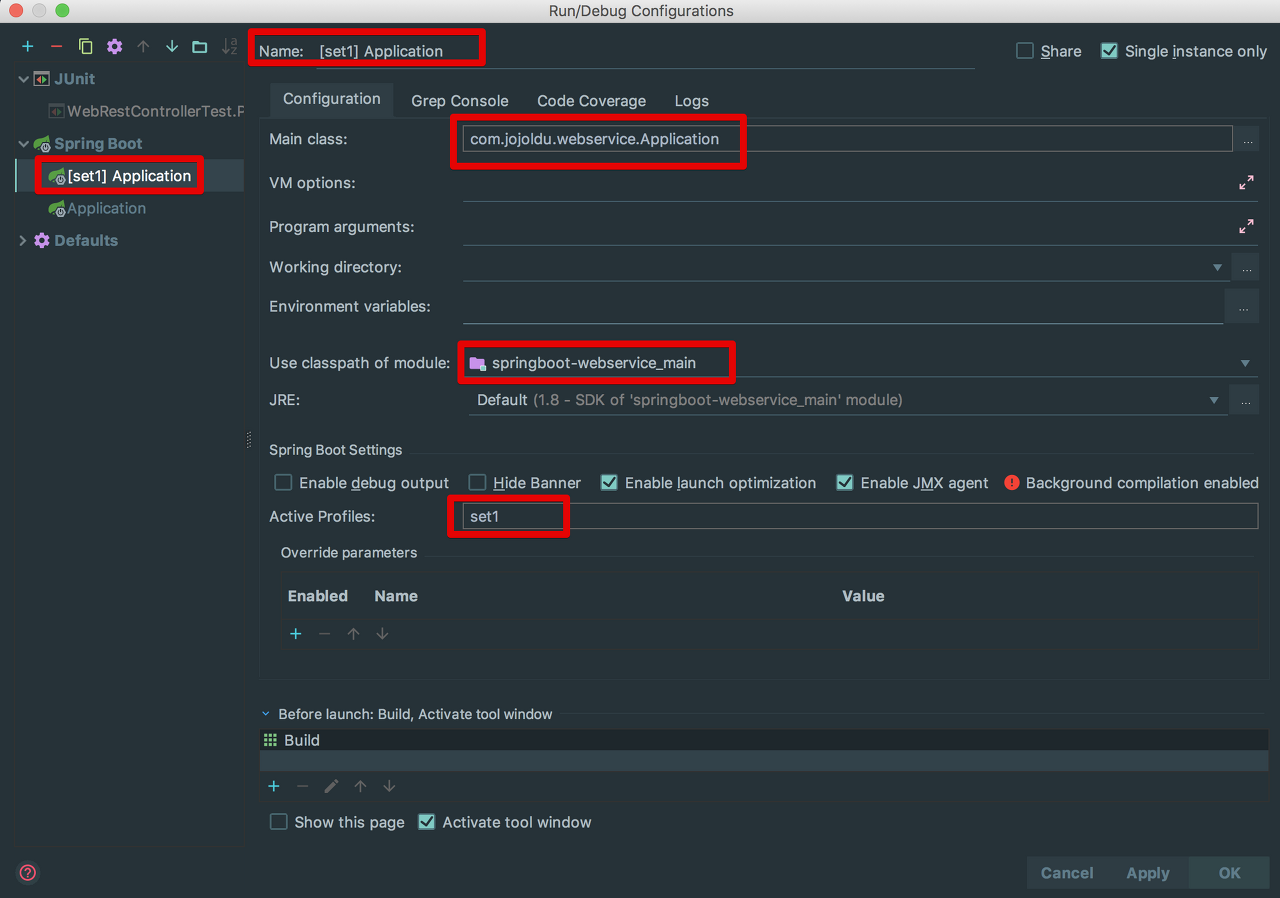Uncheck Activate tool window

pyautogui.click(x=427, y=822)
